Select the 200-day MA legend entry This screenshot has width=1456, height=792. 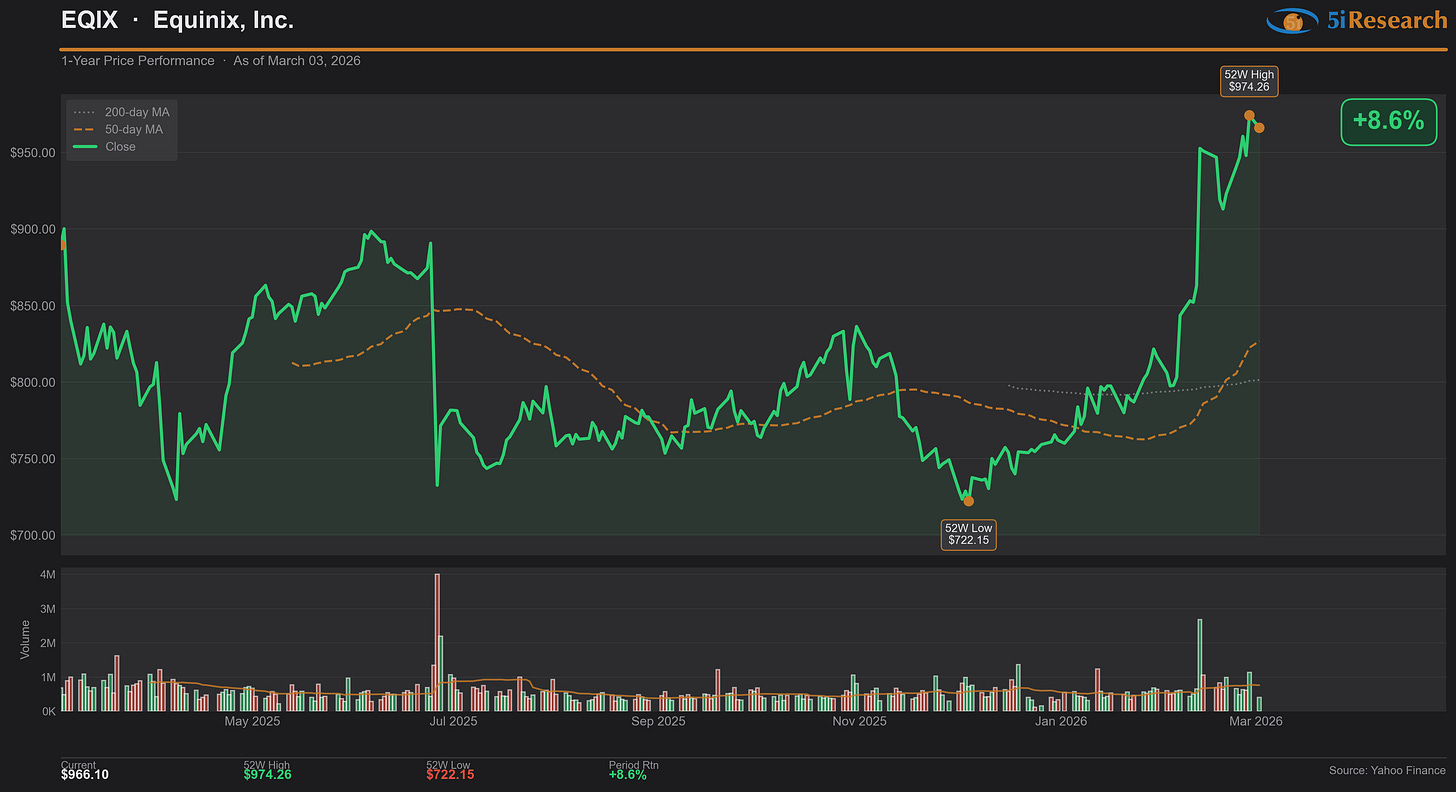[x=120, y=112]
